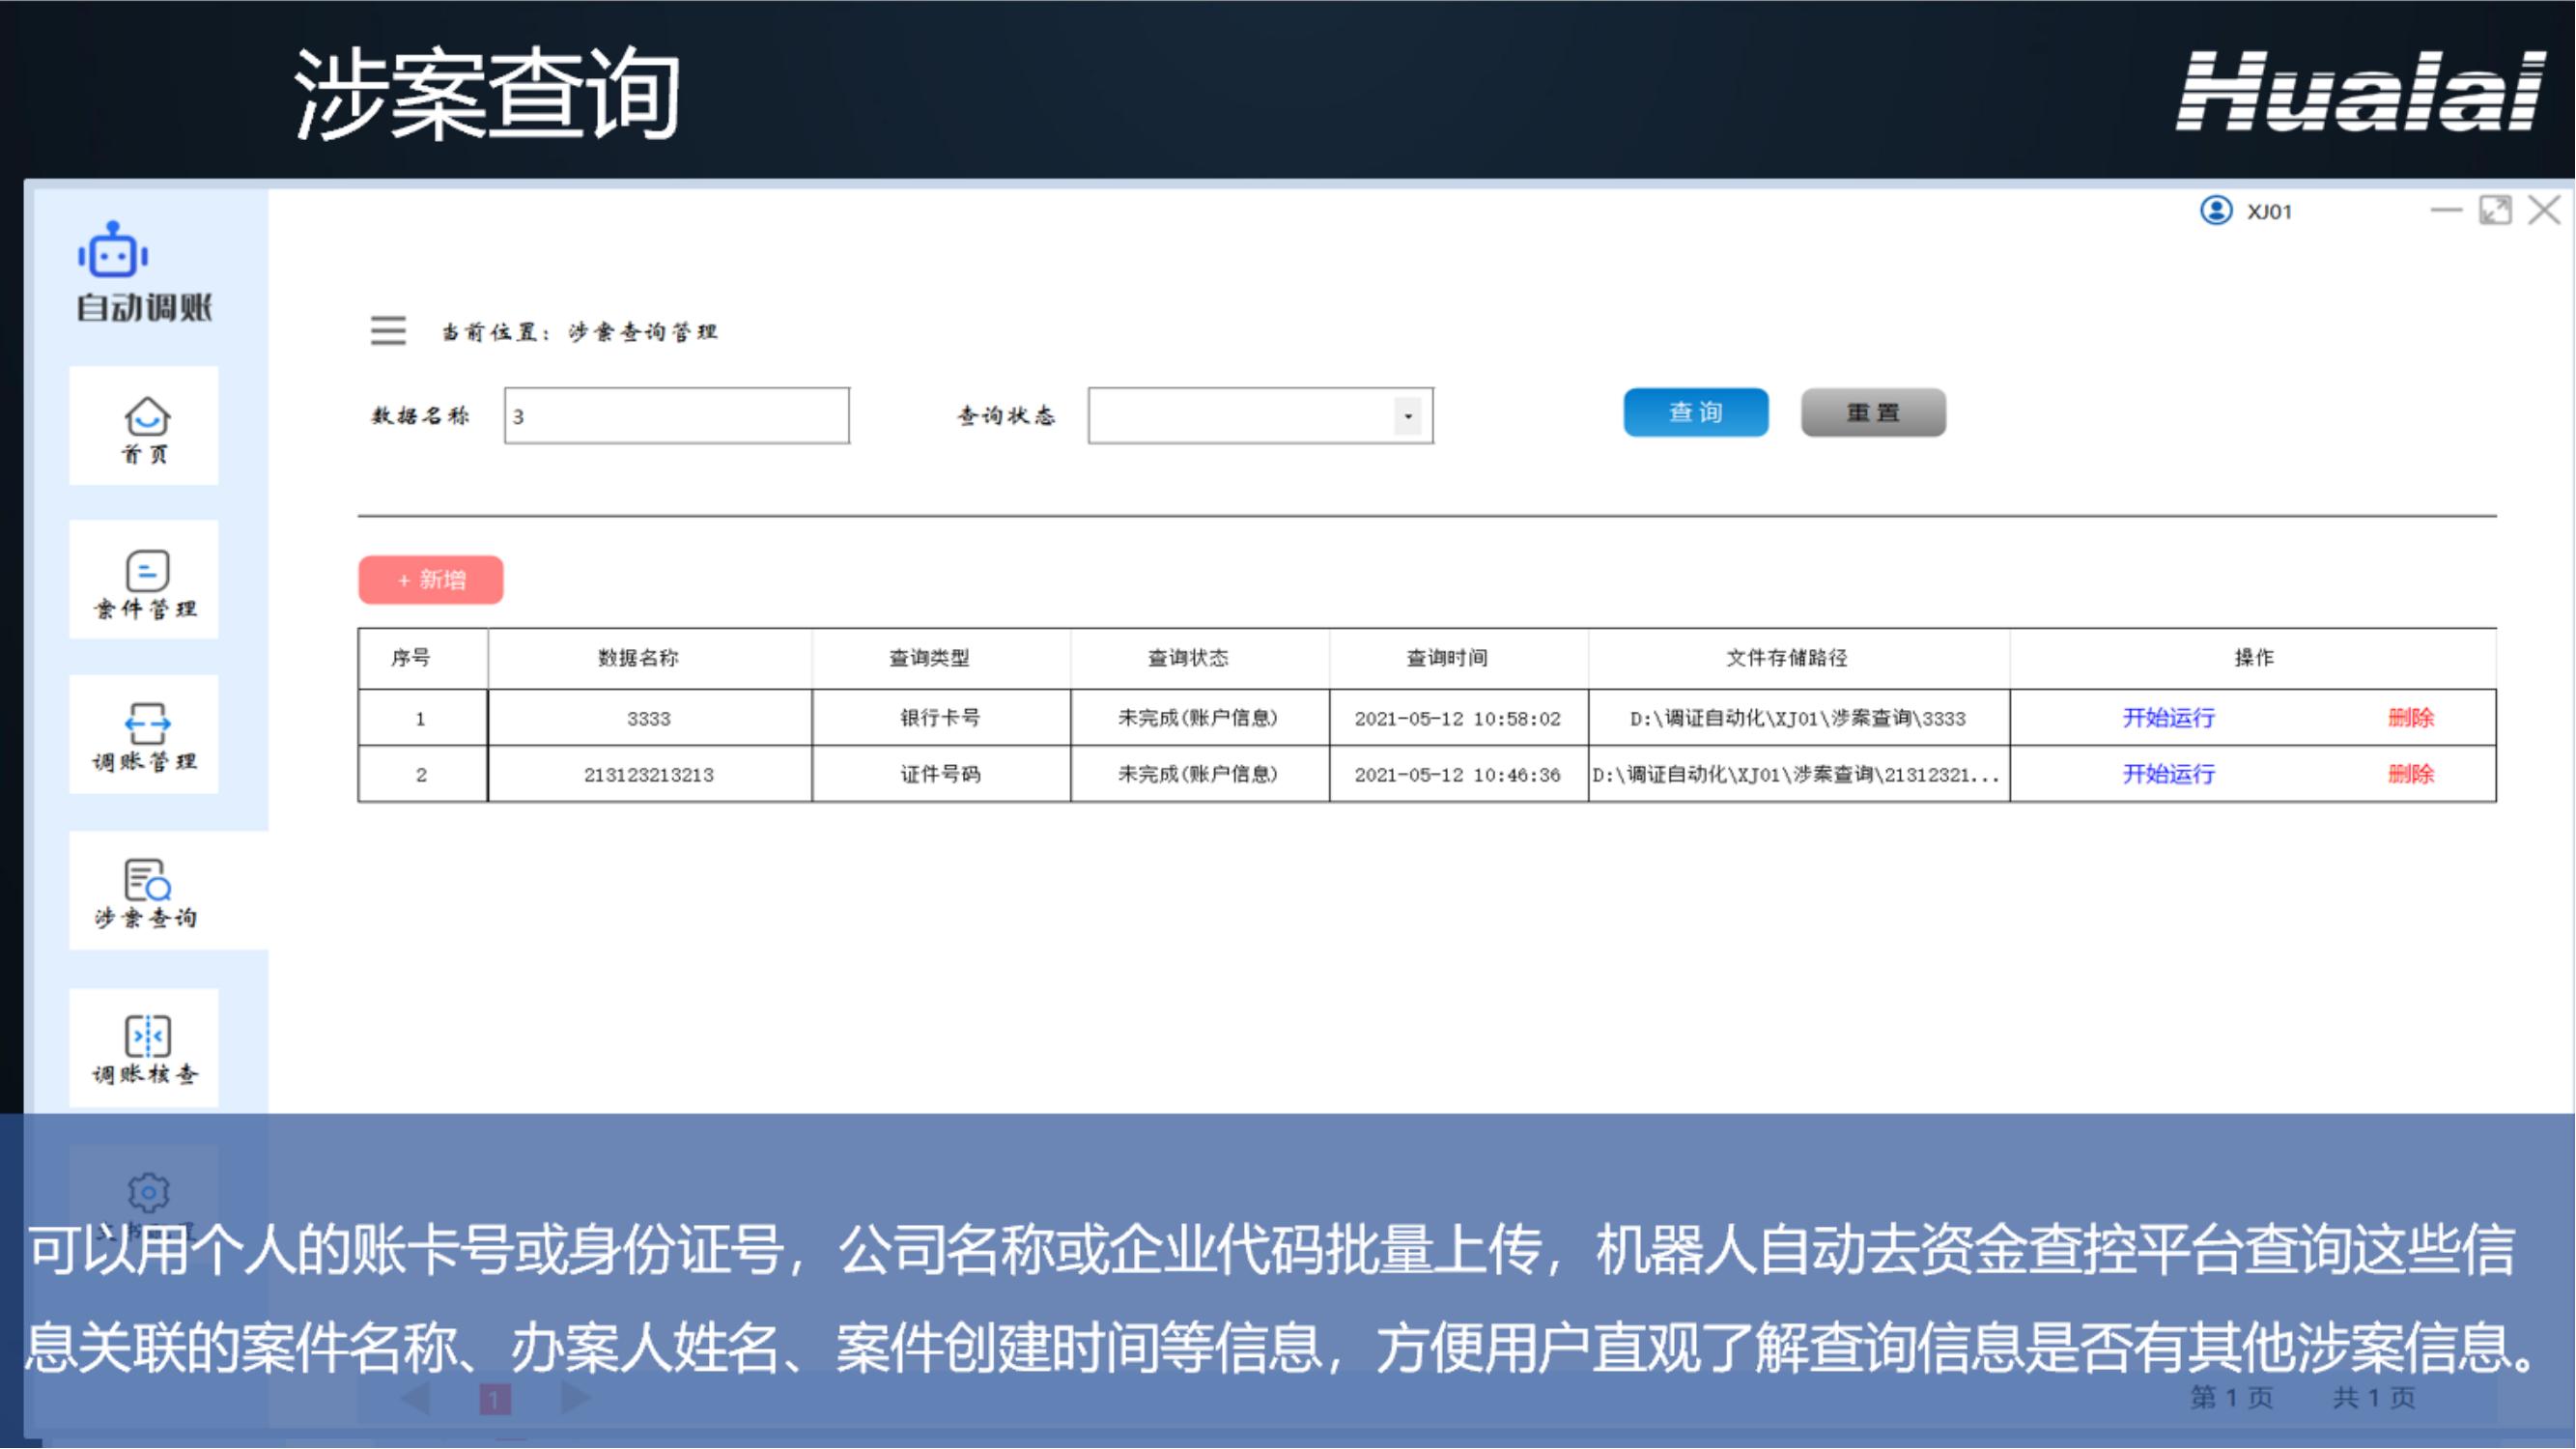
Task: Open the 首页 home page
Action: [x=144, y=426]
